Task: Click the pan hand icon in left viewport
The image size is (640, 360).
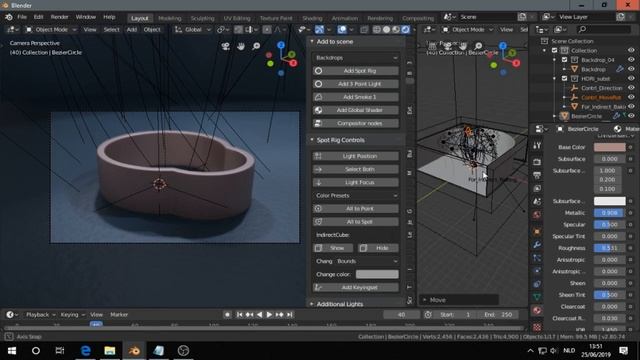Action: pyautogui.click(x=241, y=46)
